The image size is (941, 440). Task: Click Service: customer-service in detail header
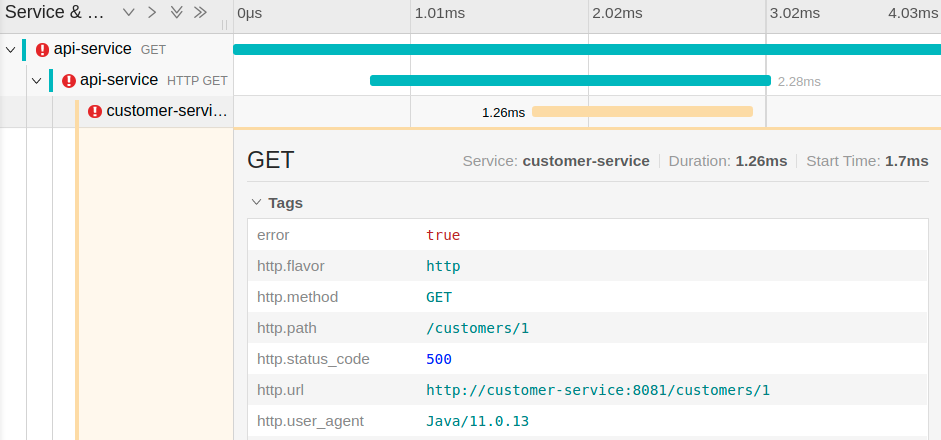[556, 161]
